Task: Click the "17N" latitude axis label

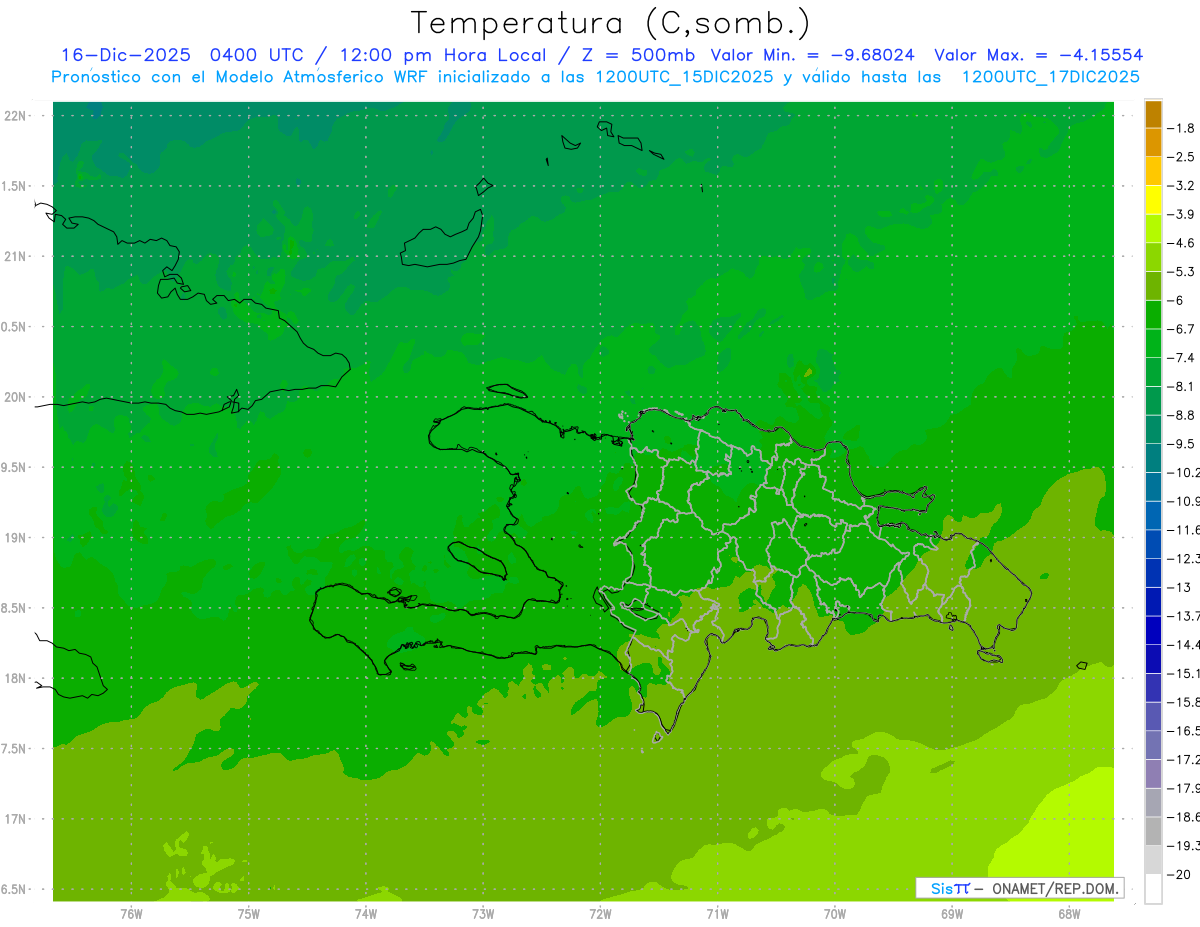Action: 16,819
